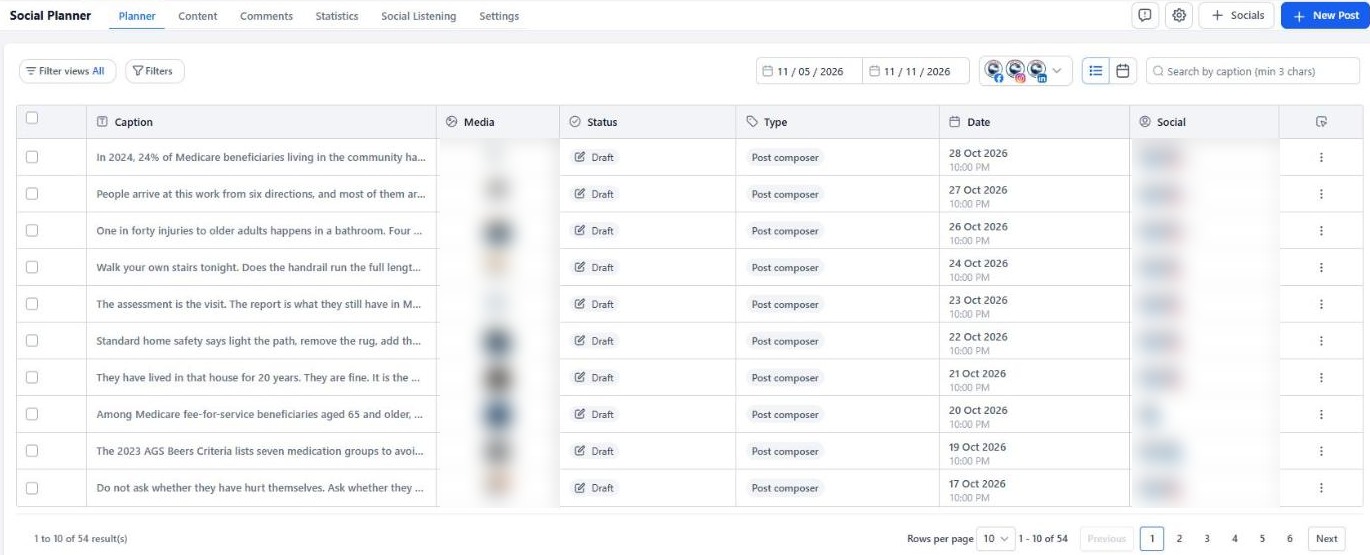1370x555 pixels.
Task: Open row actions for 21 Oct 2026 post
Action: point(1321,378)
